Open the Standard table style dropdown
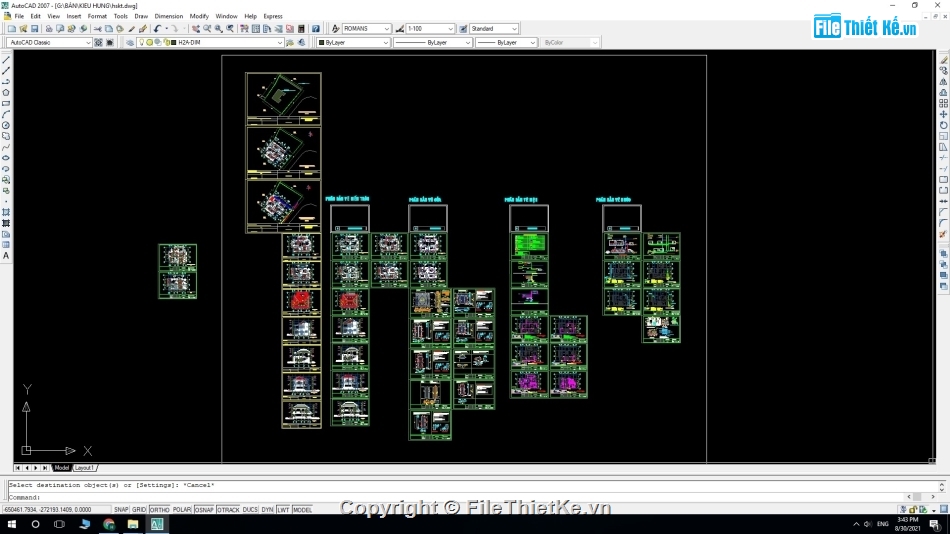The height and width of the screenshot is (534, 950). click(x=494, y=28)
